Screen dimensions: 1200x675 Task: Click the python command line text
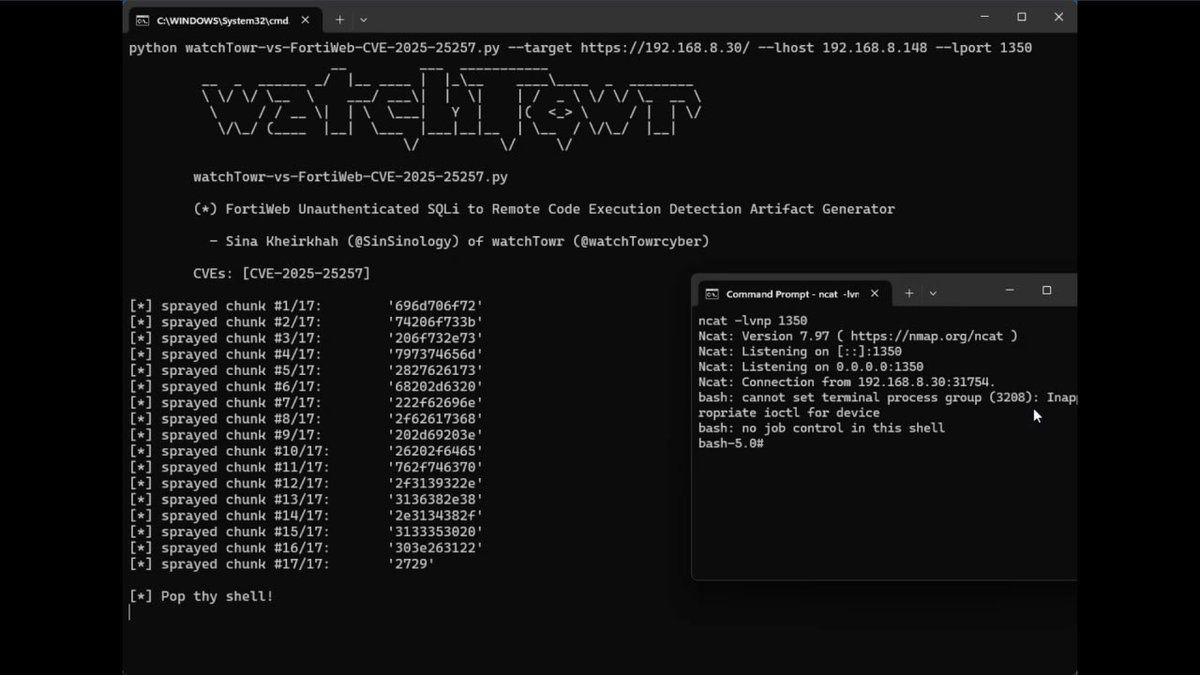pos(580,48)
